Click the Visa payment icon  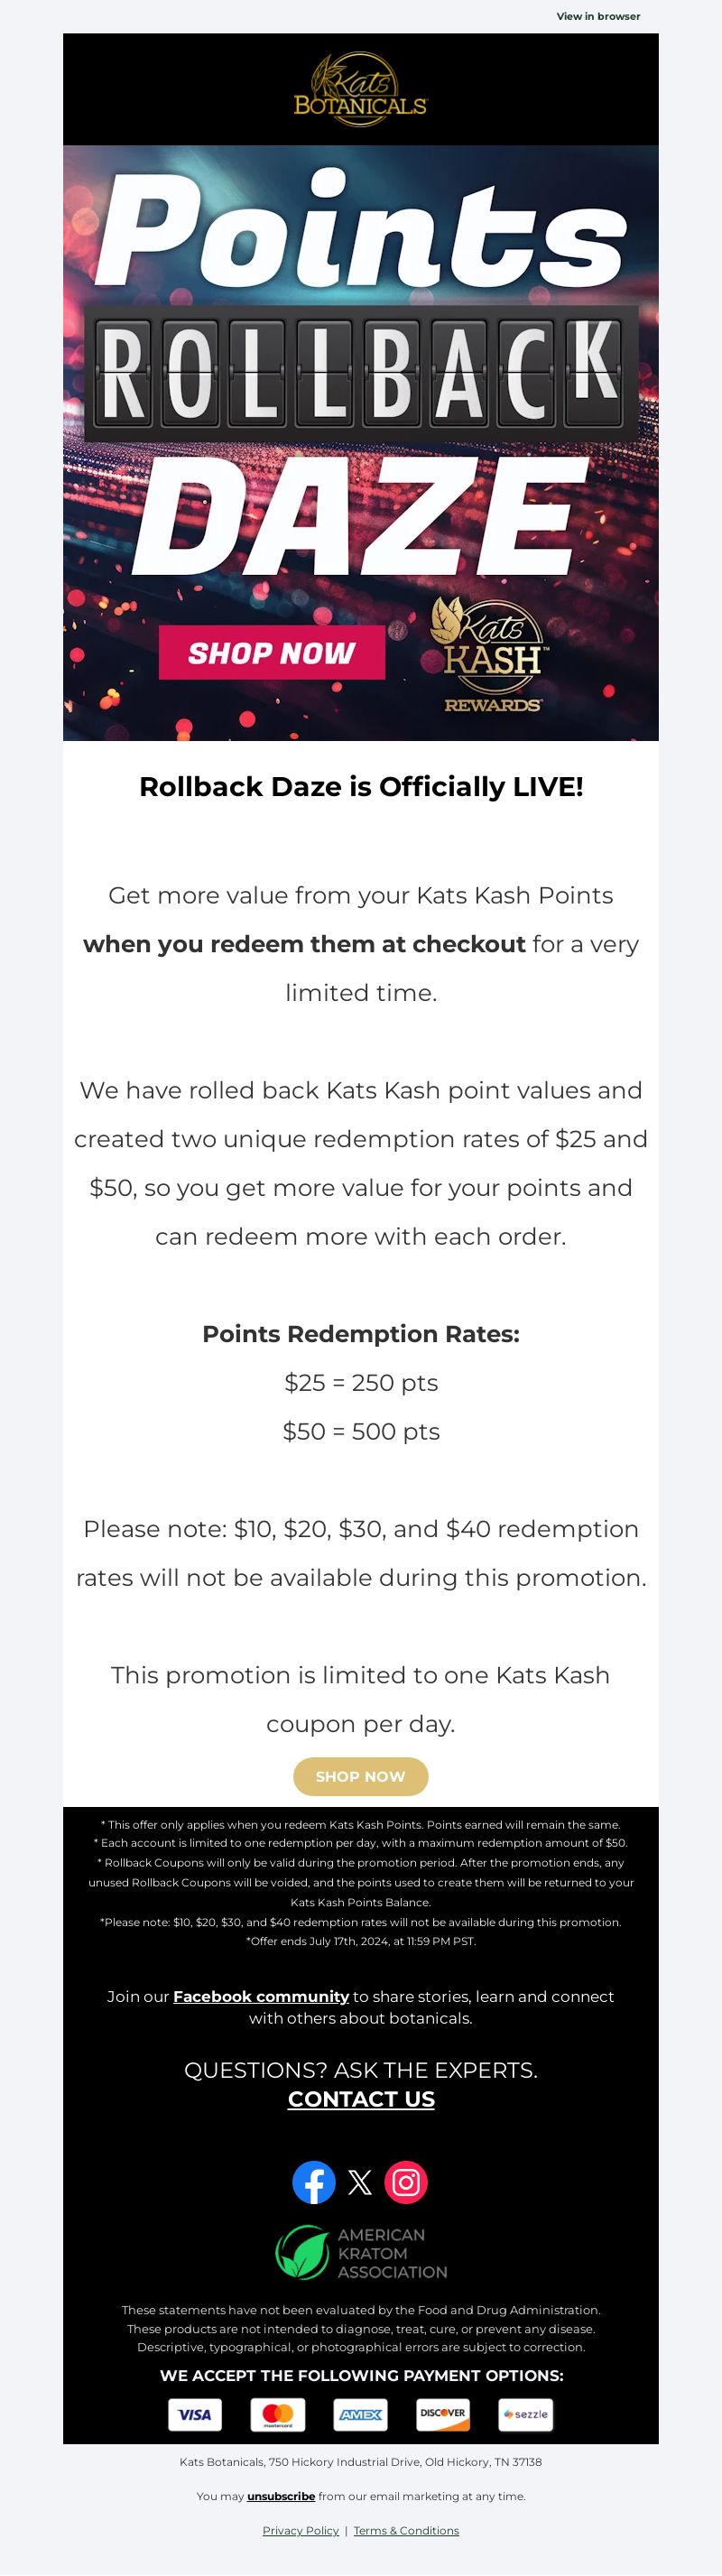click(195, 2414)
